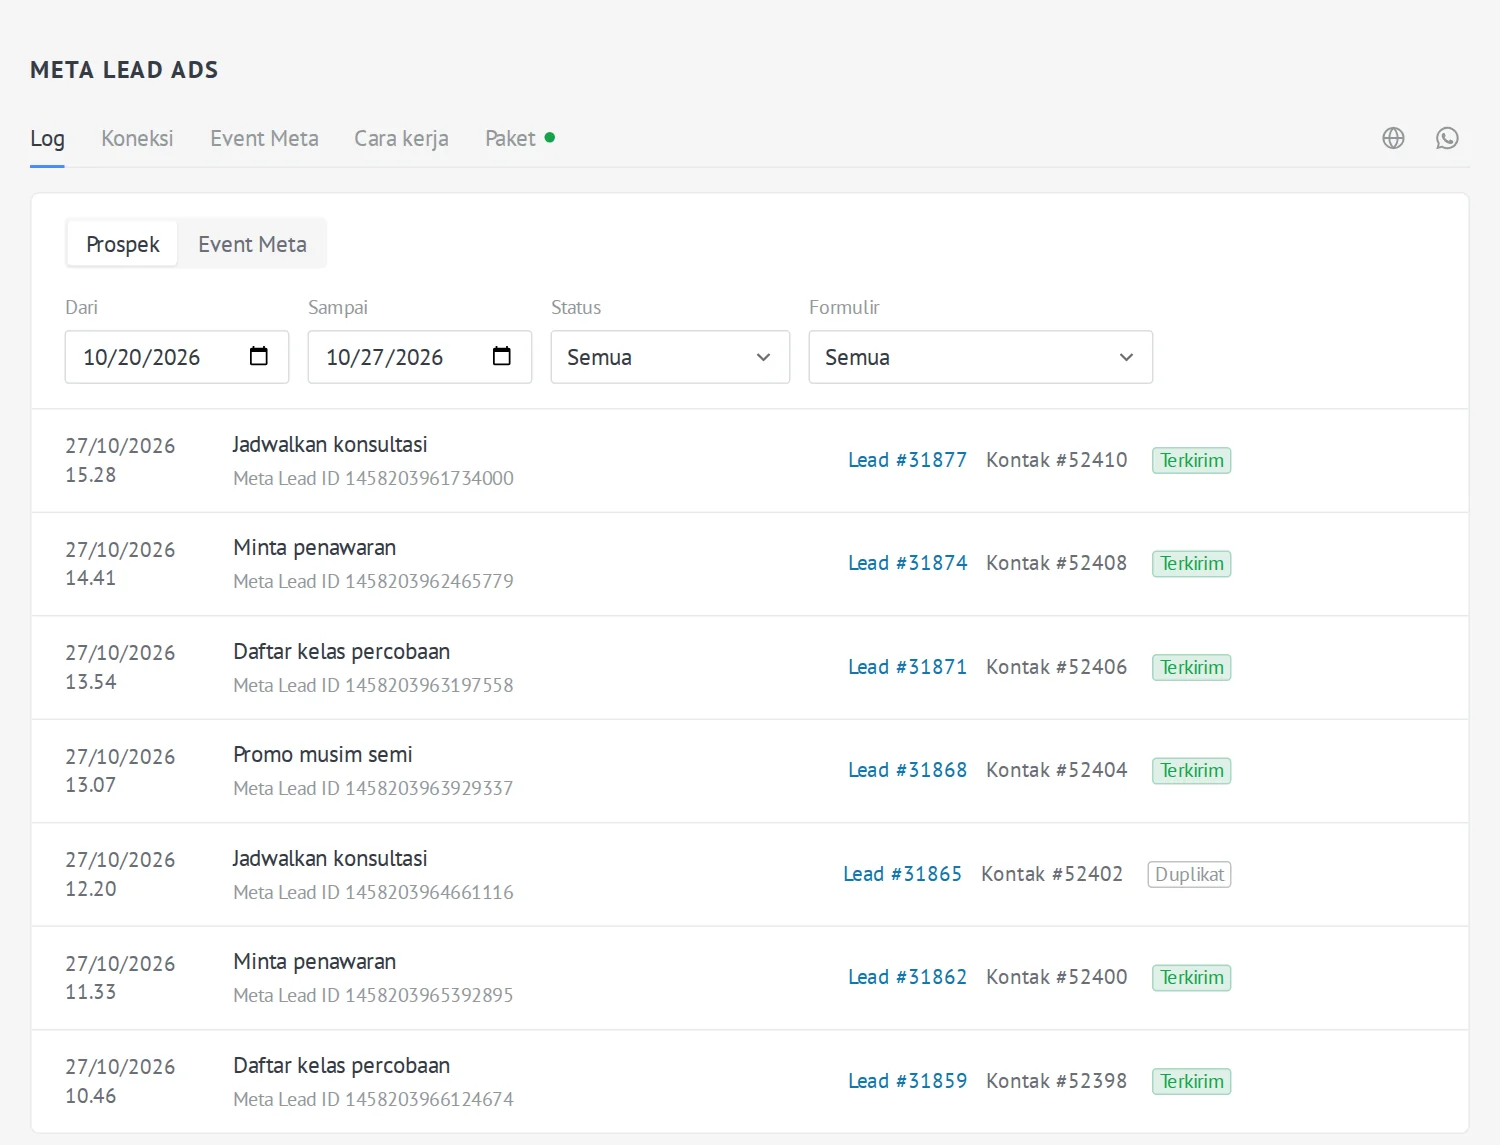This screenshot has width=1500, height=1145.
Task: Open the WhatsApp support icon
Action: (x=1447, y=138)
